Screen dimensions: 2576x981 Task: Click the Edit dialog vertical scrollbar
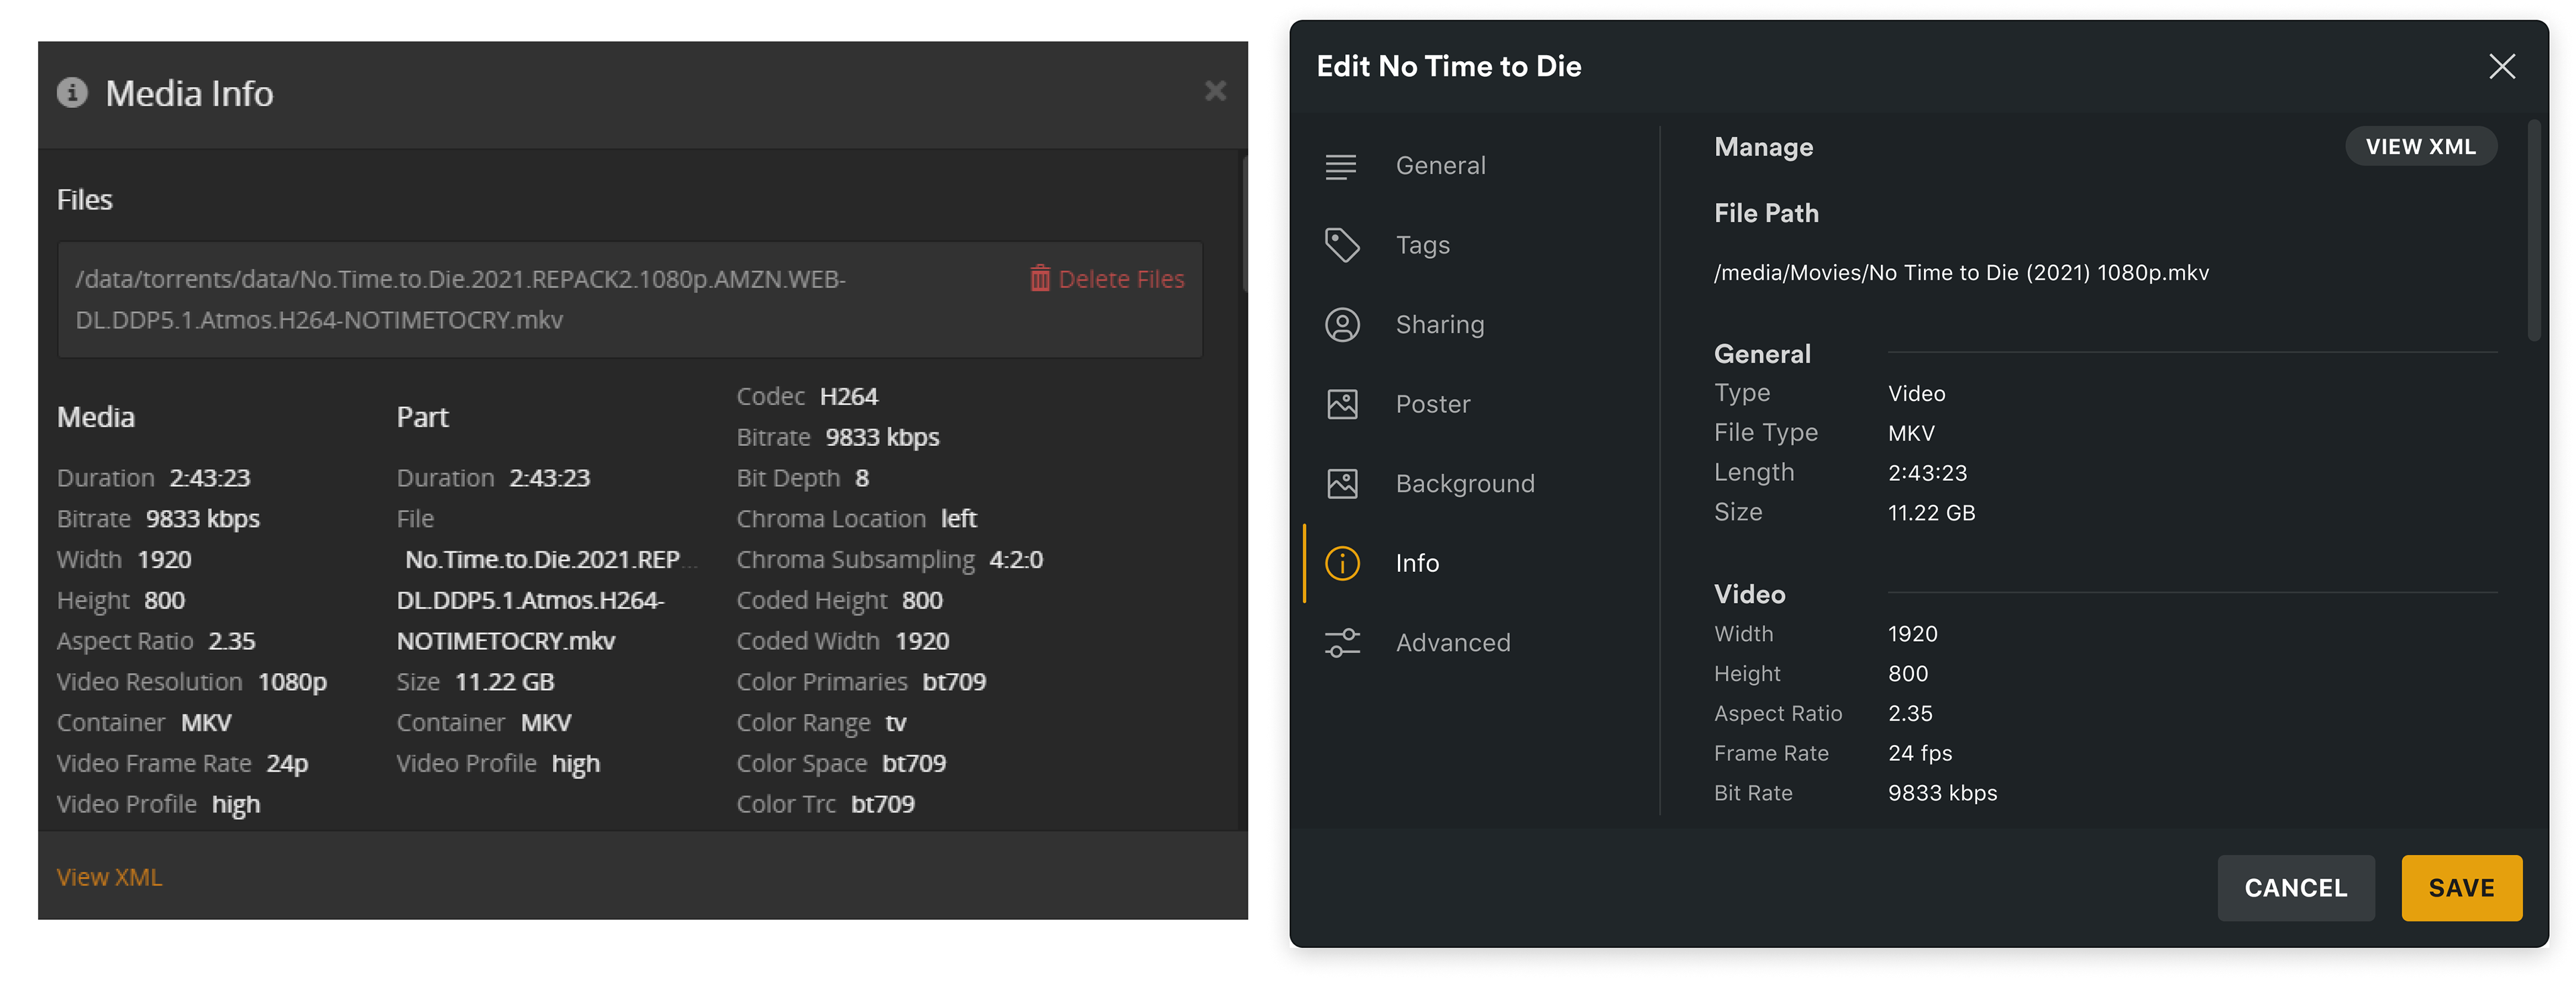[2533, 230]
